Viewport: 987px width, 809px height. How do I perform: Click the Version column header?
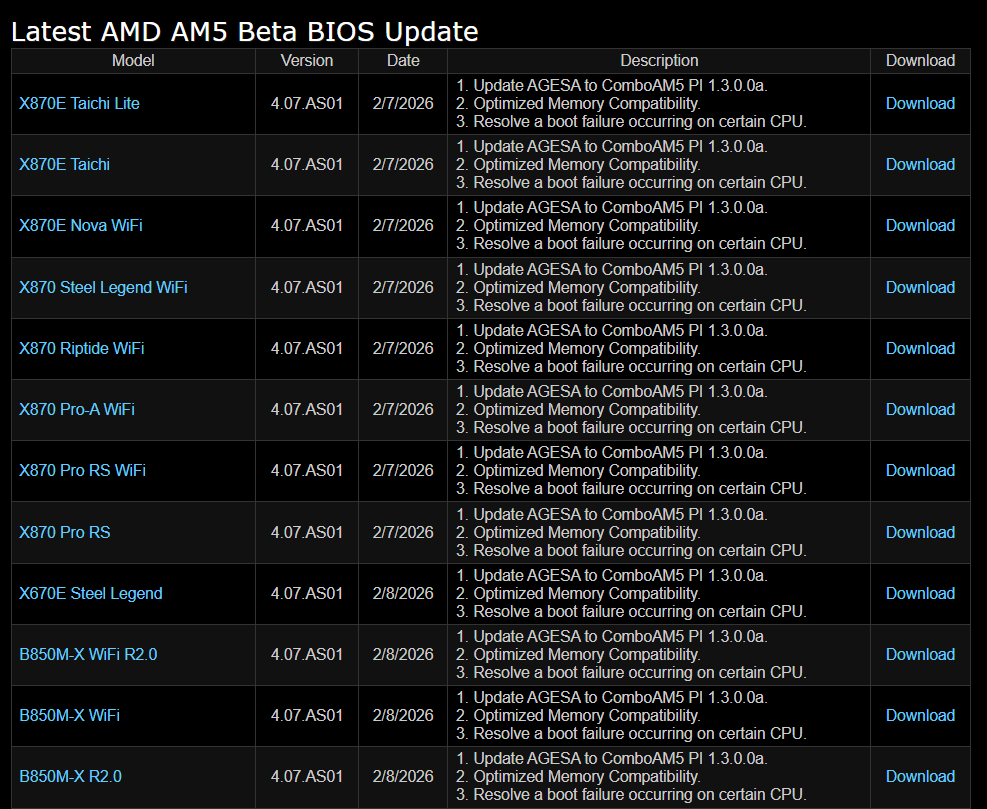point(307,60)
